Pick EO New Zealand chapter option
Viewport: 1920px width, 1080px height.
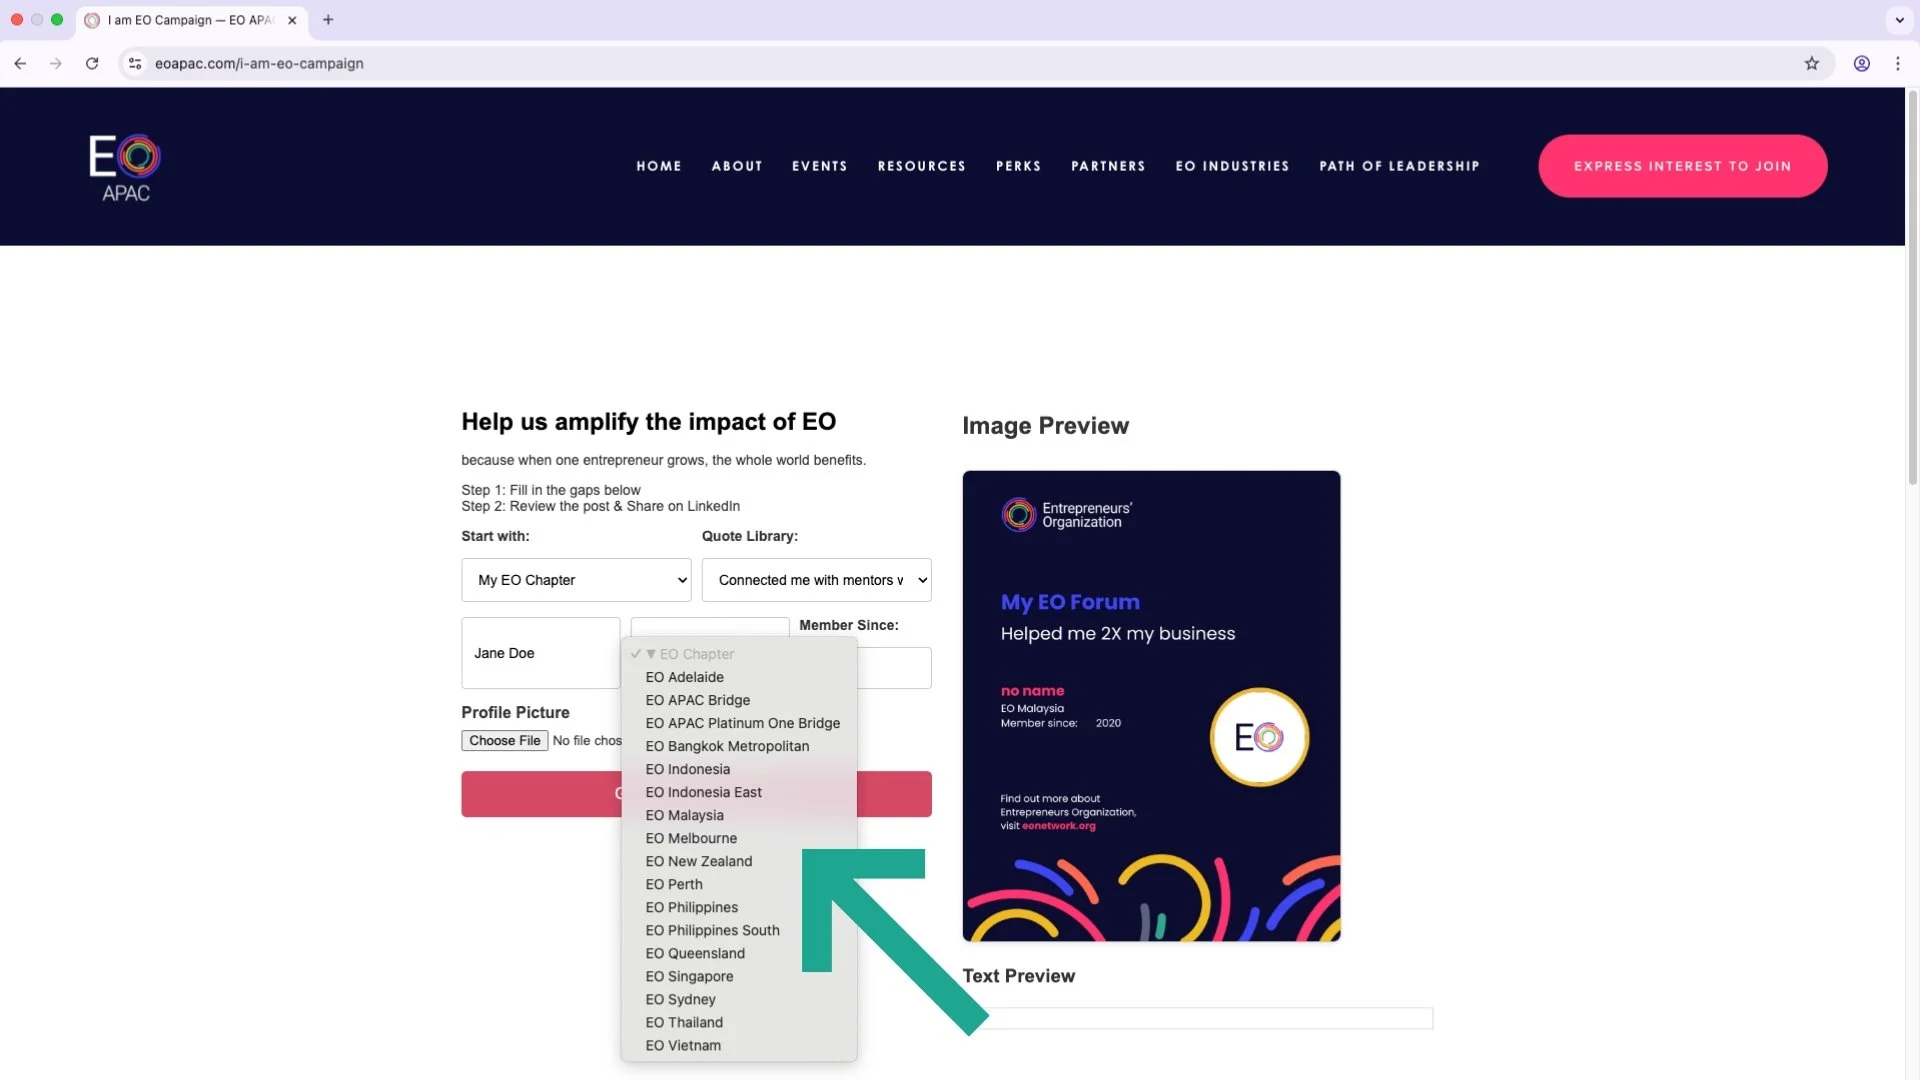[x=698, y=861]
